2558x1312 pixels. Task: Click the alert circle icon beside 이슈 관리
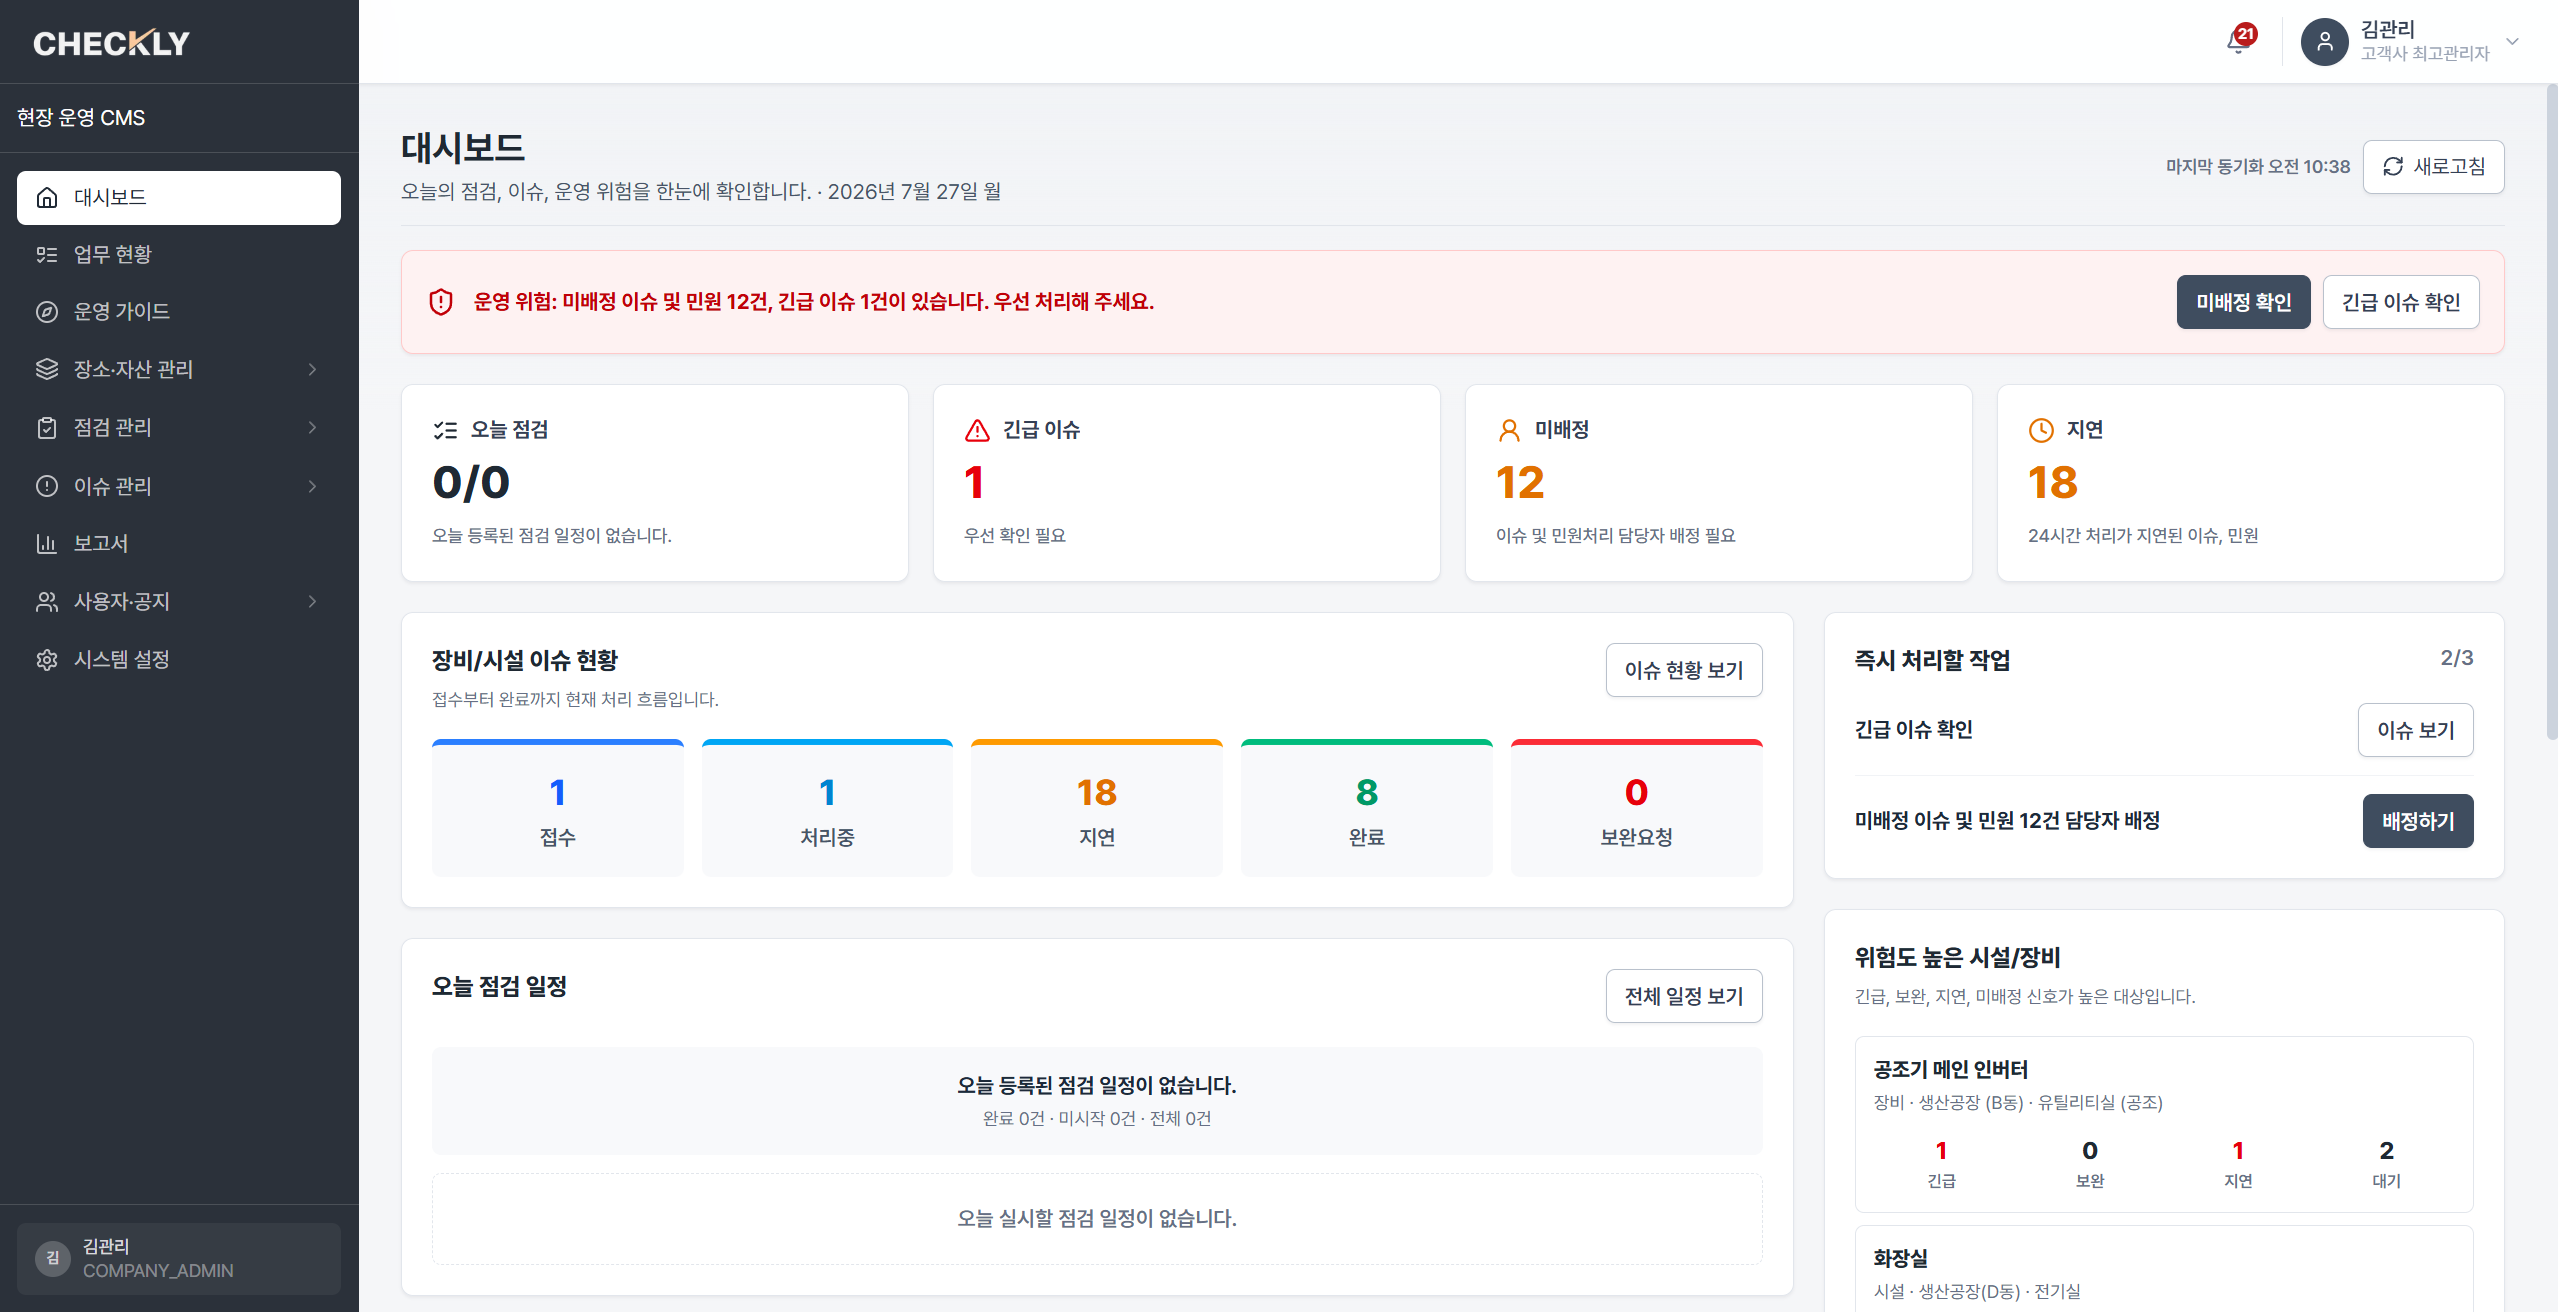(x=47, y=487)
